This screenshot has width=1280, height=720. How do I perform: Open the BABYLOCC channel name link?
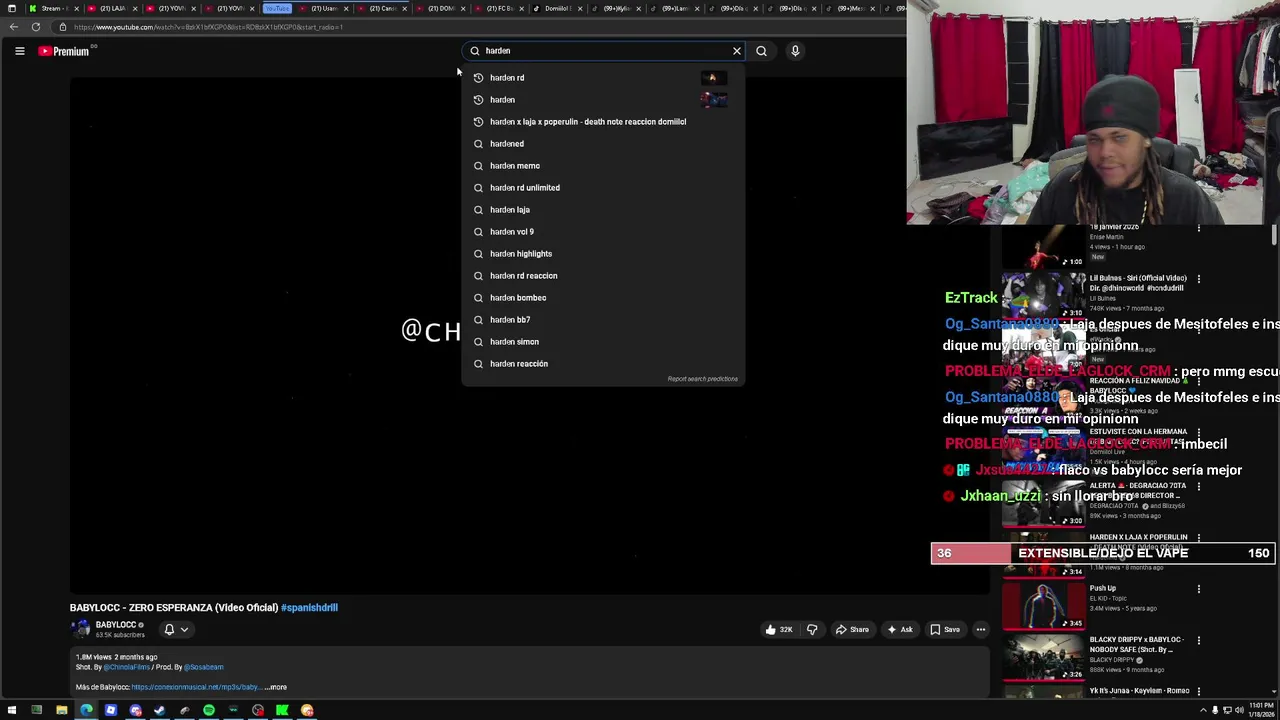point(115,625)
